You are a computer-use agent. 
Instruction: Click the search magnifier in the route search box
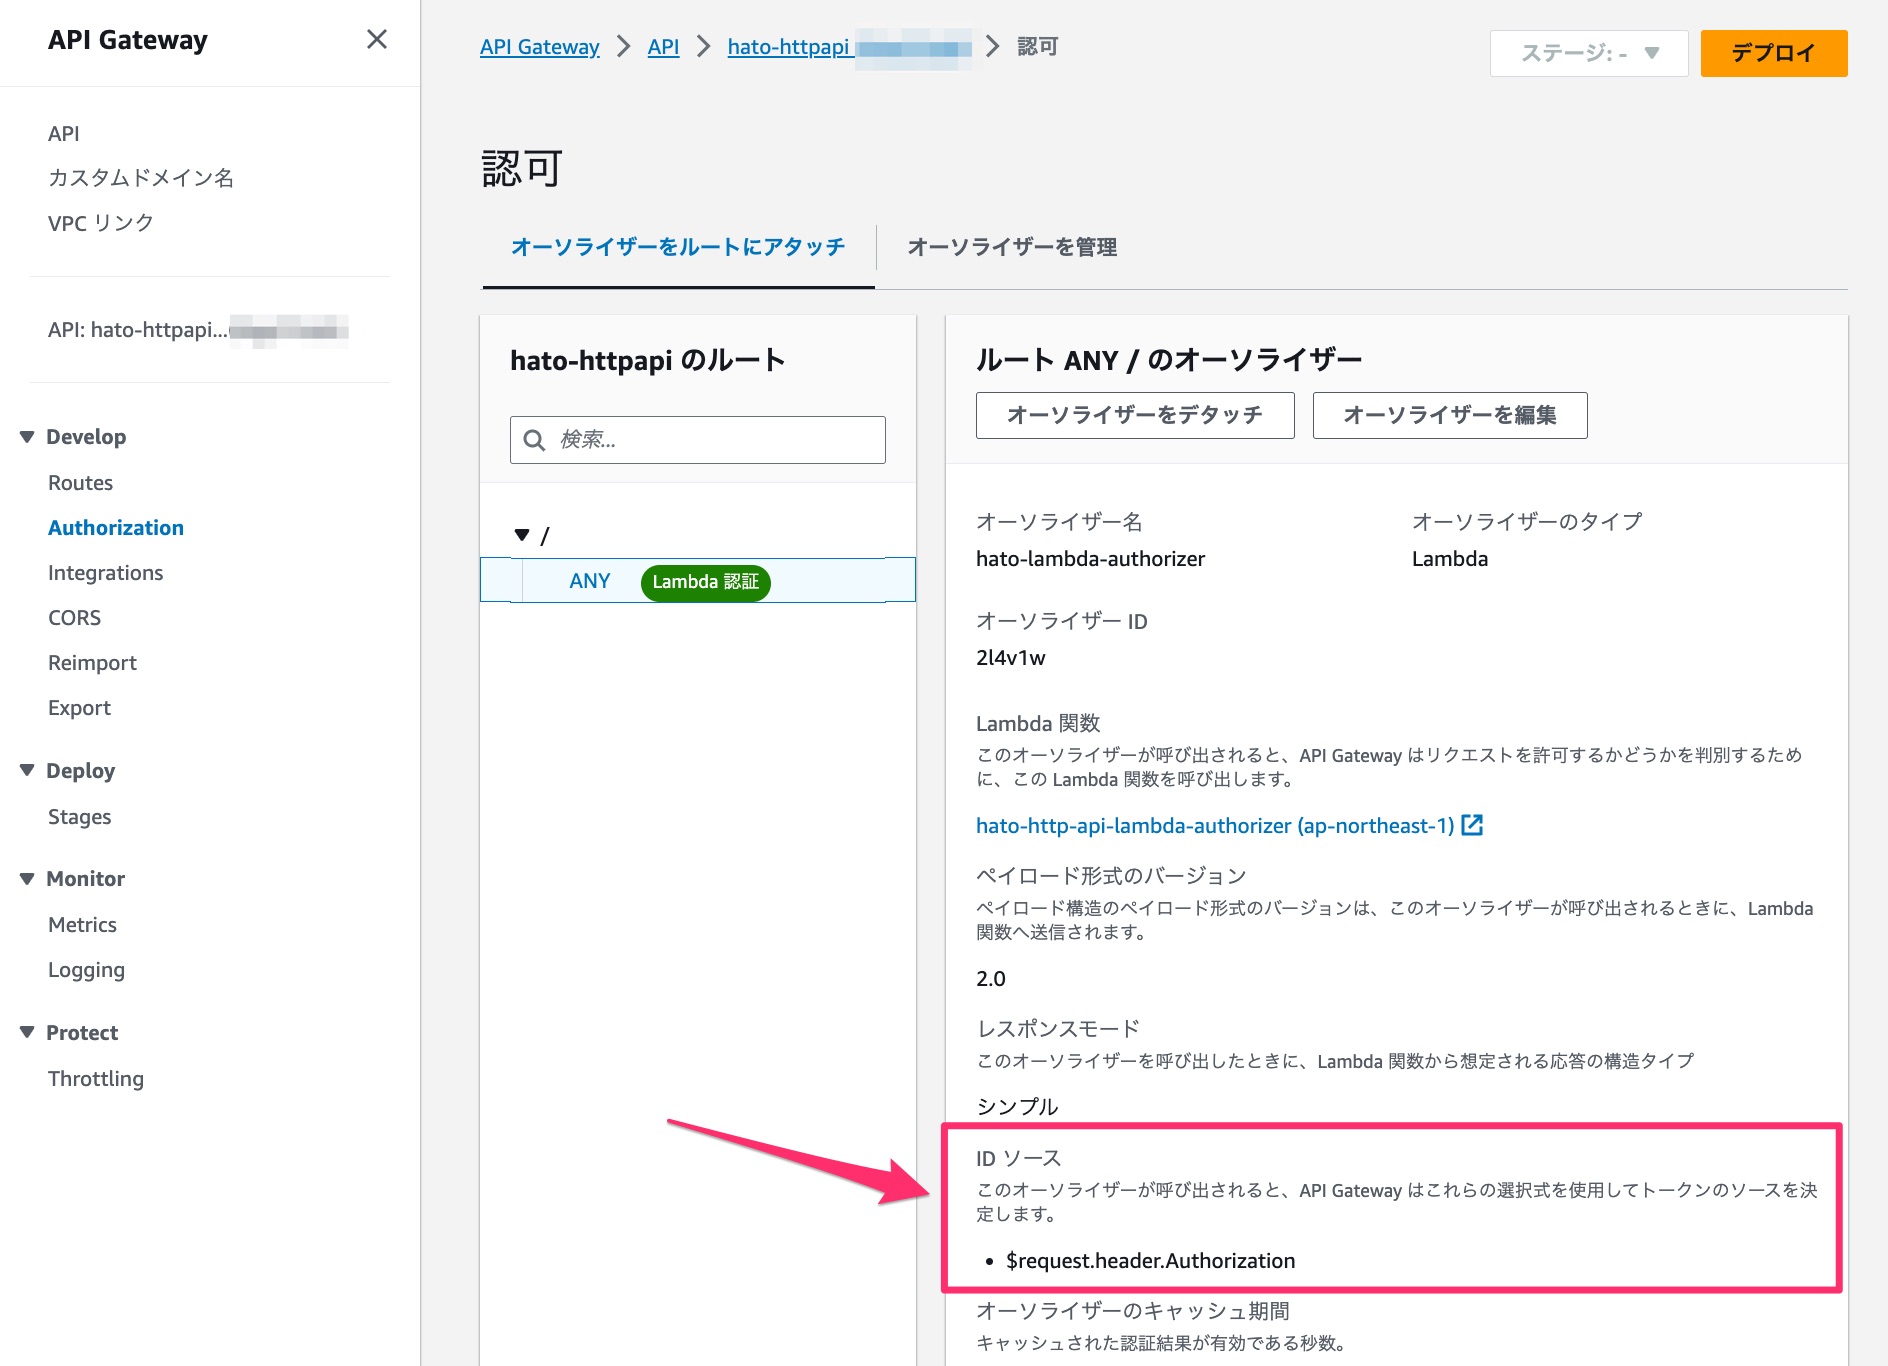536,439
